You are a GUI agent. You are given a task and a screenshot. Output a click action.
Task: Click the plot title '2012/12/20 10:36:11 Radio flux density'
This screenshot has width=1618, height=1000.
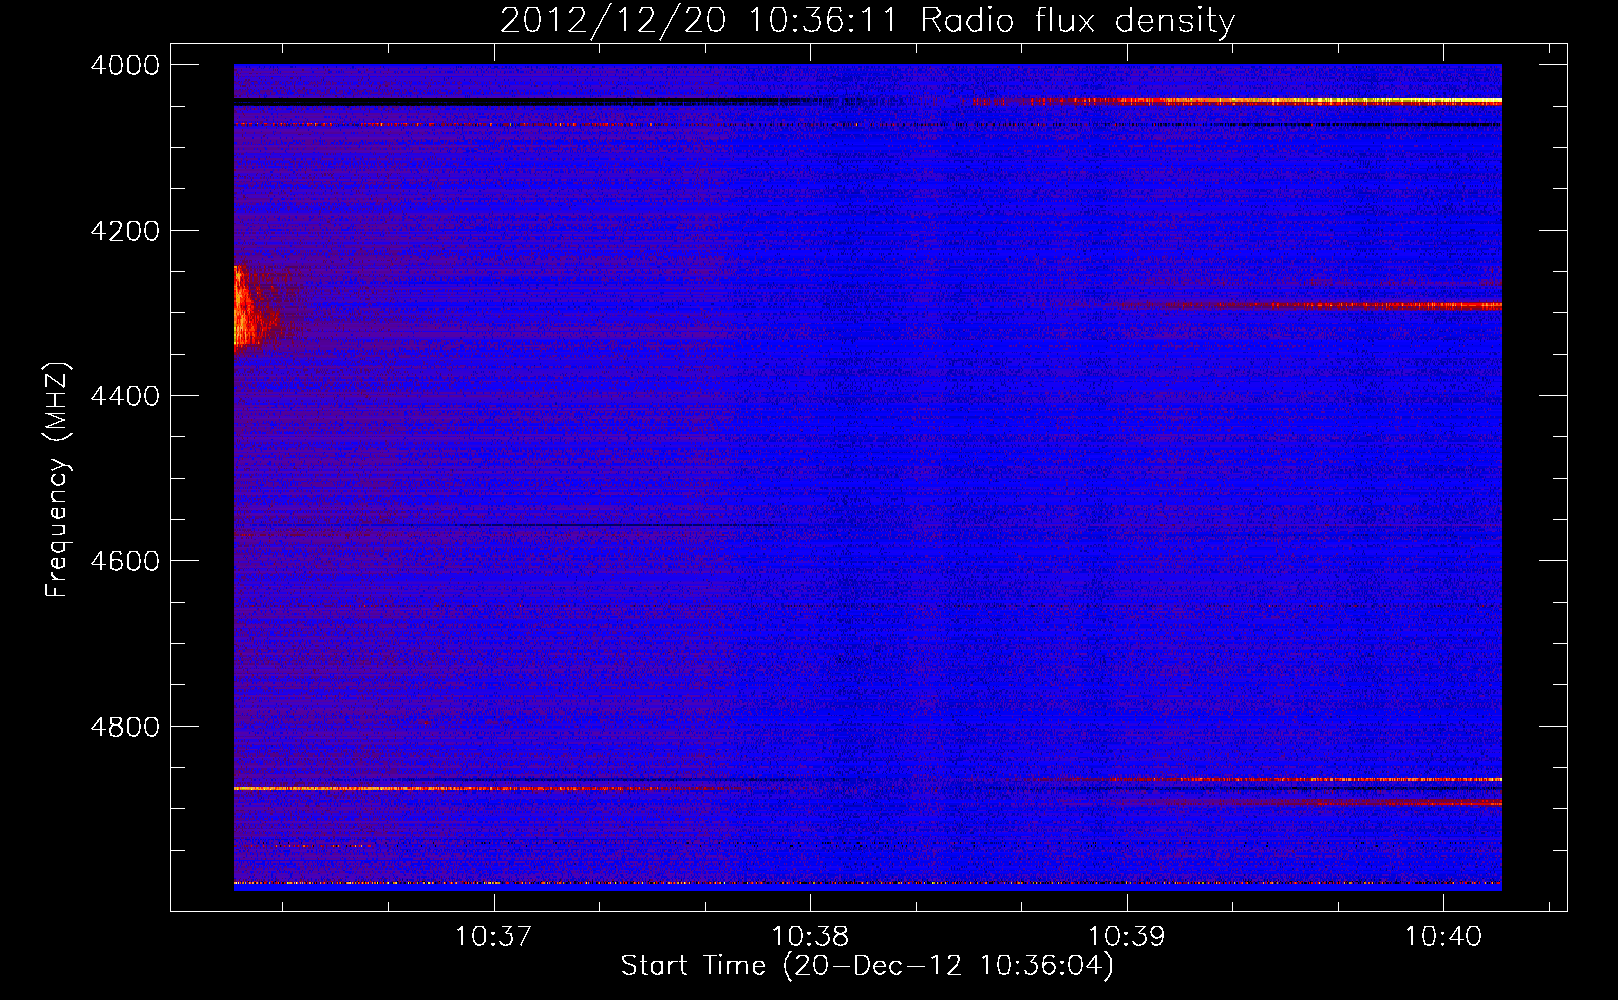point(867,20)
